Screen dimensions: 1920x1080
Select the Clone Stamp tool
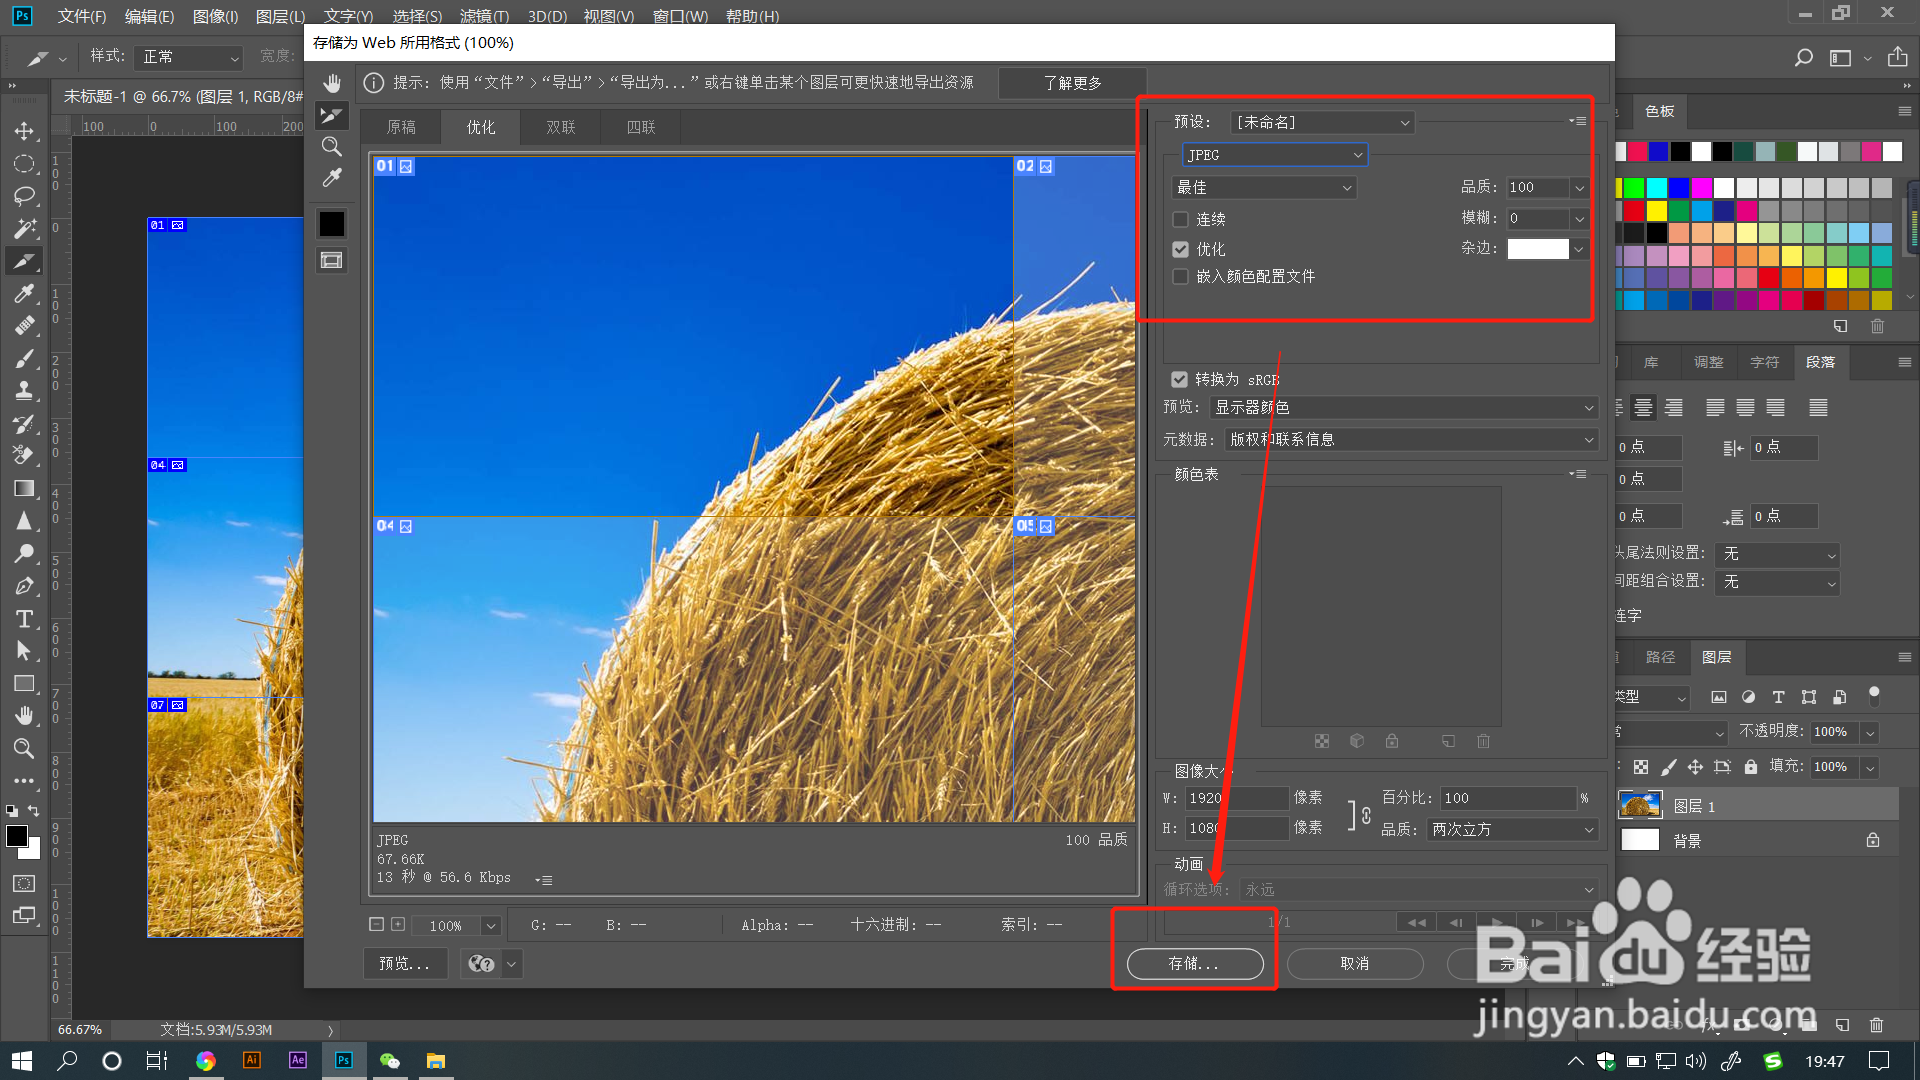tap(24, 391)
